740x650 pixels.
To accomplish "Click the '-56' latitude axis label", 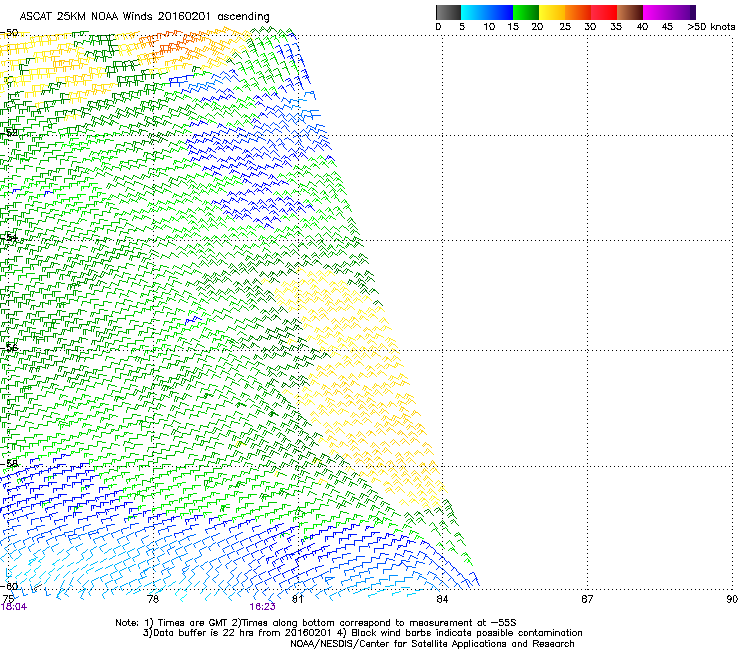I will click(9, 348).
